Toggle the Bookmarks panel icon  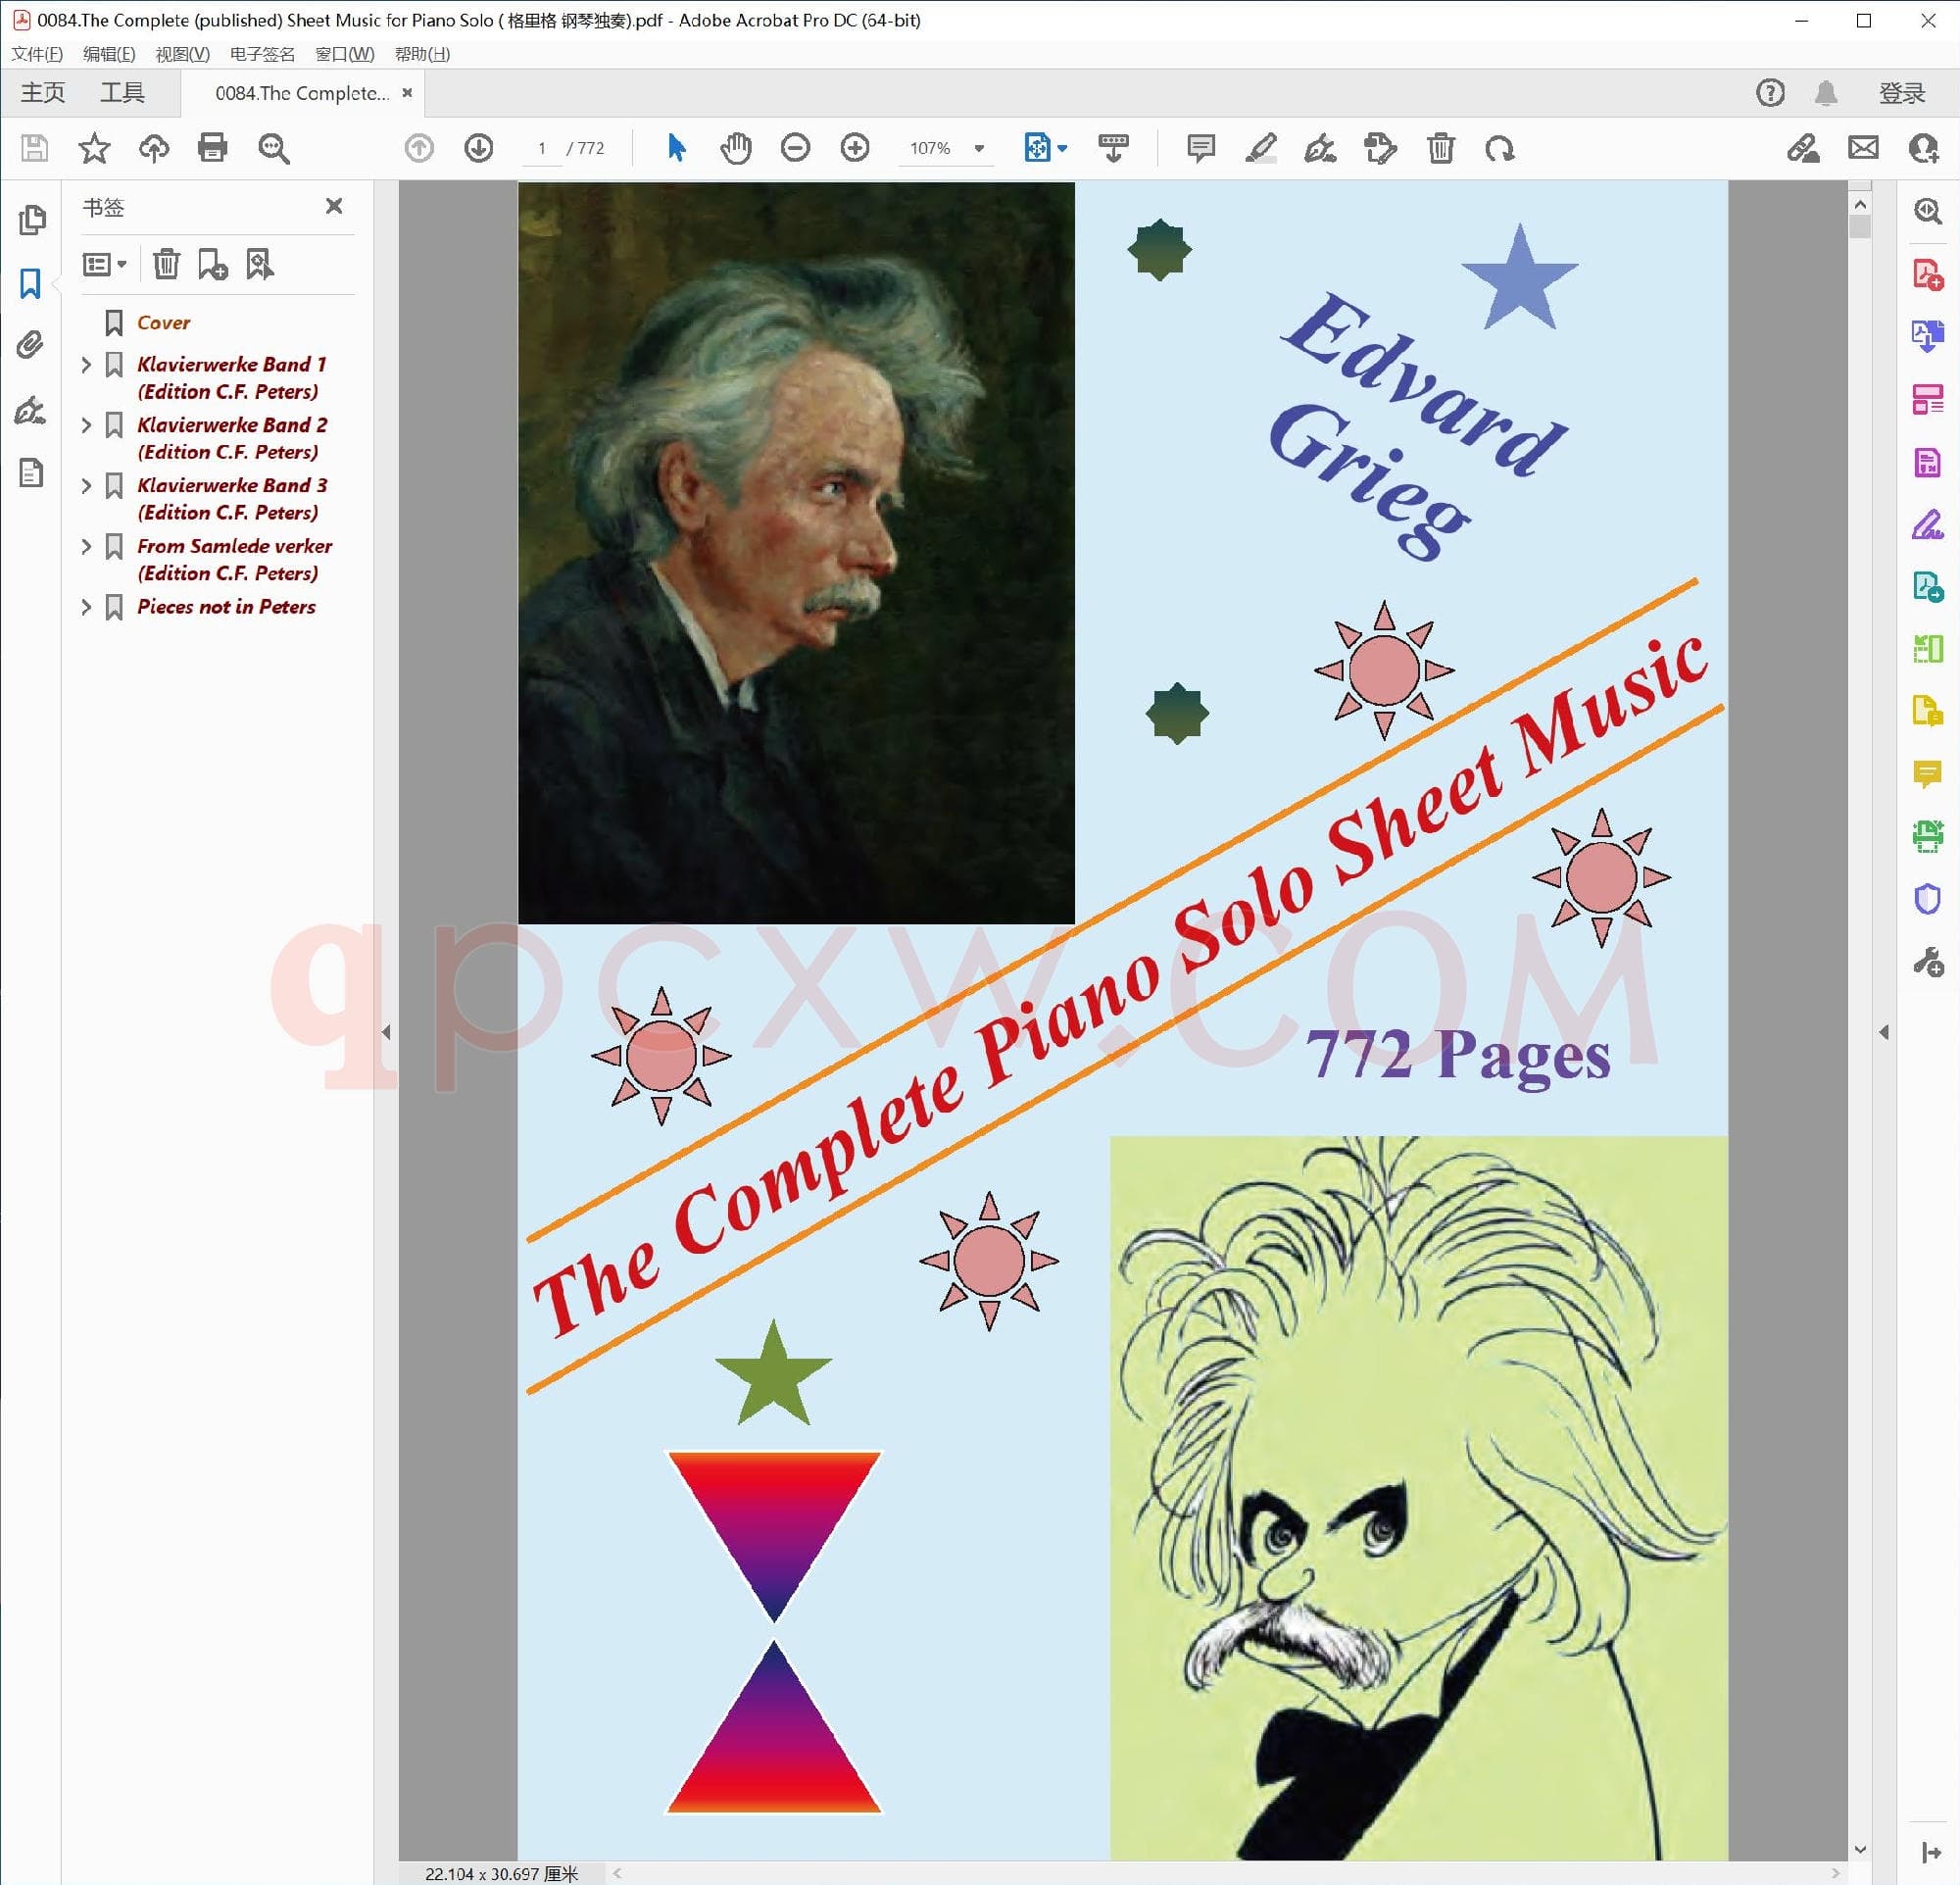click(x=30, y=283)
